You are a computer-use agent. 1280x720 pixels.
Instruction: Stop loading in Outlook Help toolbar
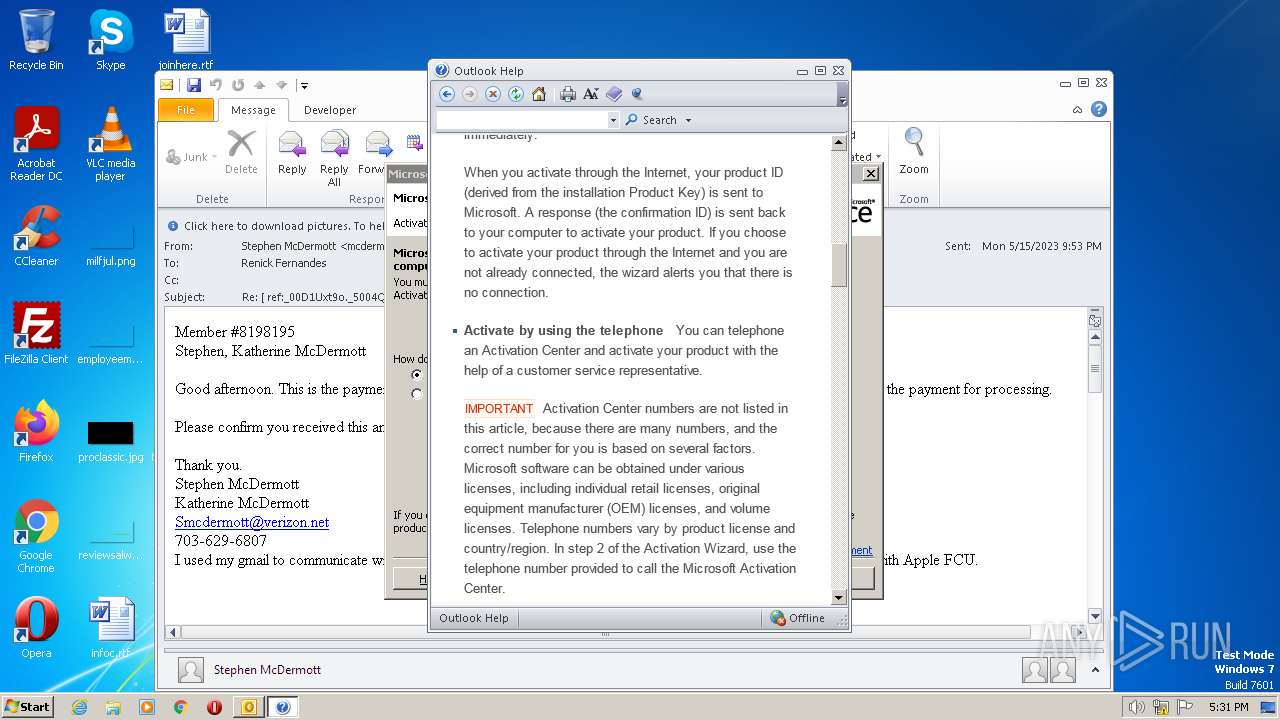click(x=493, y=94)
